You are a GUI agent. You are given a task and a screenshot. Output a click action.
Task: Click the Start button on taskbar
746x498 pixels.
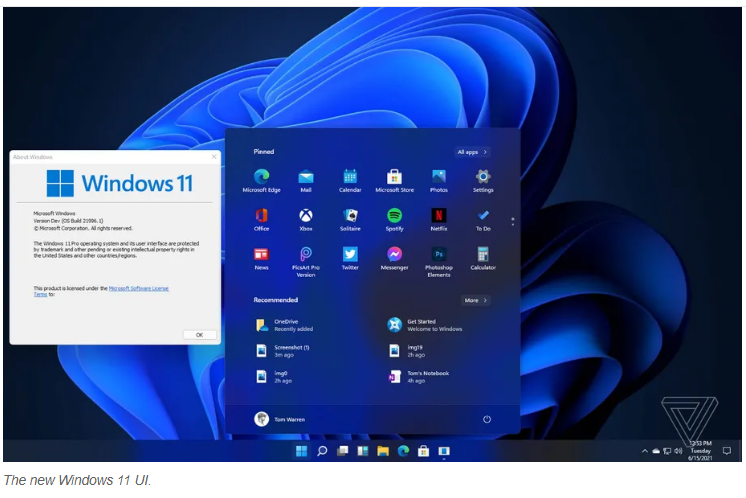pos(301,450)
